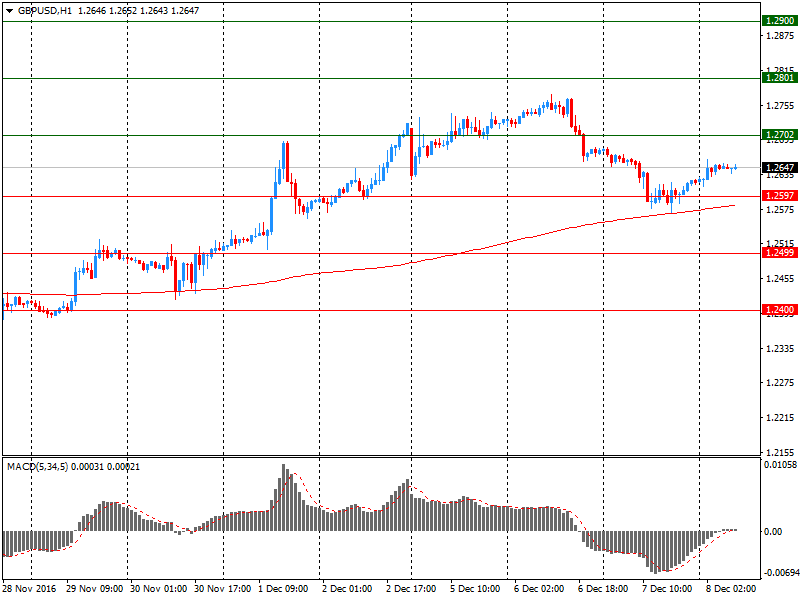Select the MACD scale value 0.01058
800x600 pixels.
[x=780, y=465]
